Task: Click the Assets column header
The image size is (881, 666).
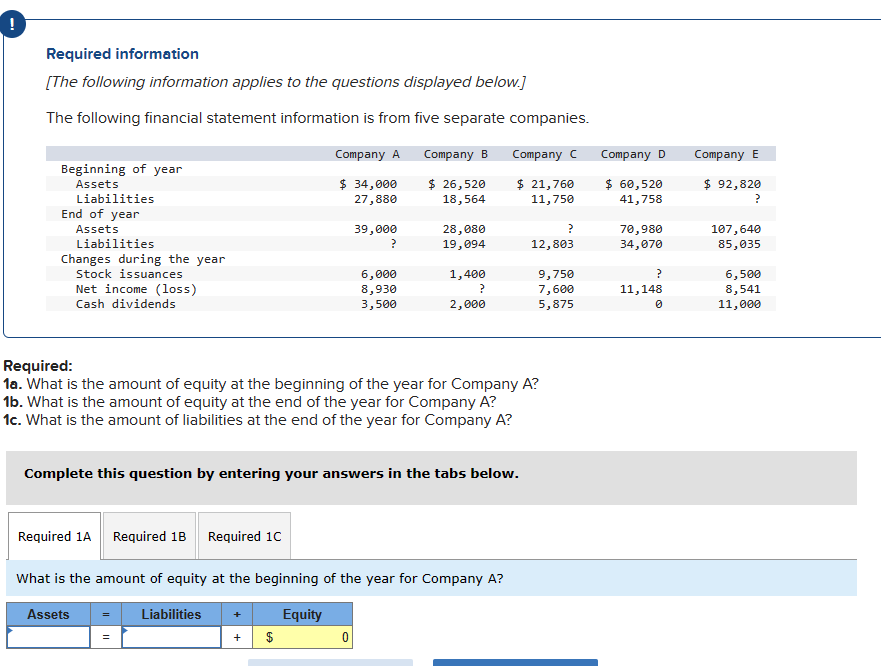Action: click(48, 614)
